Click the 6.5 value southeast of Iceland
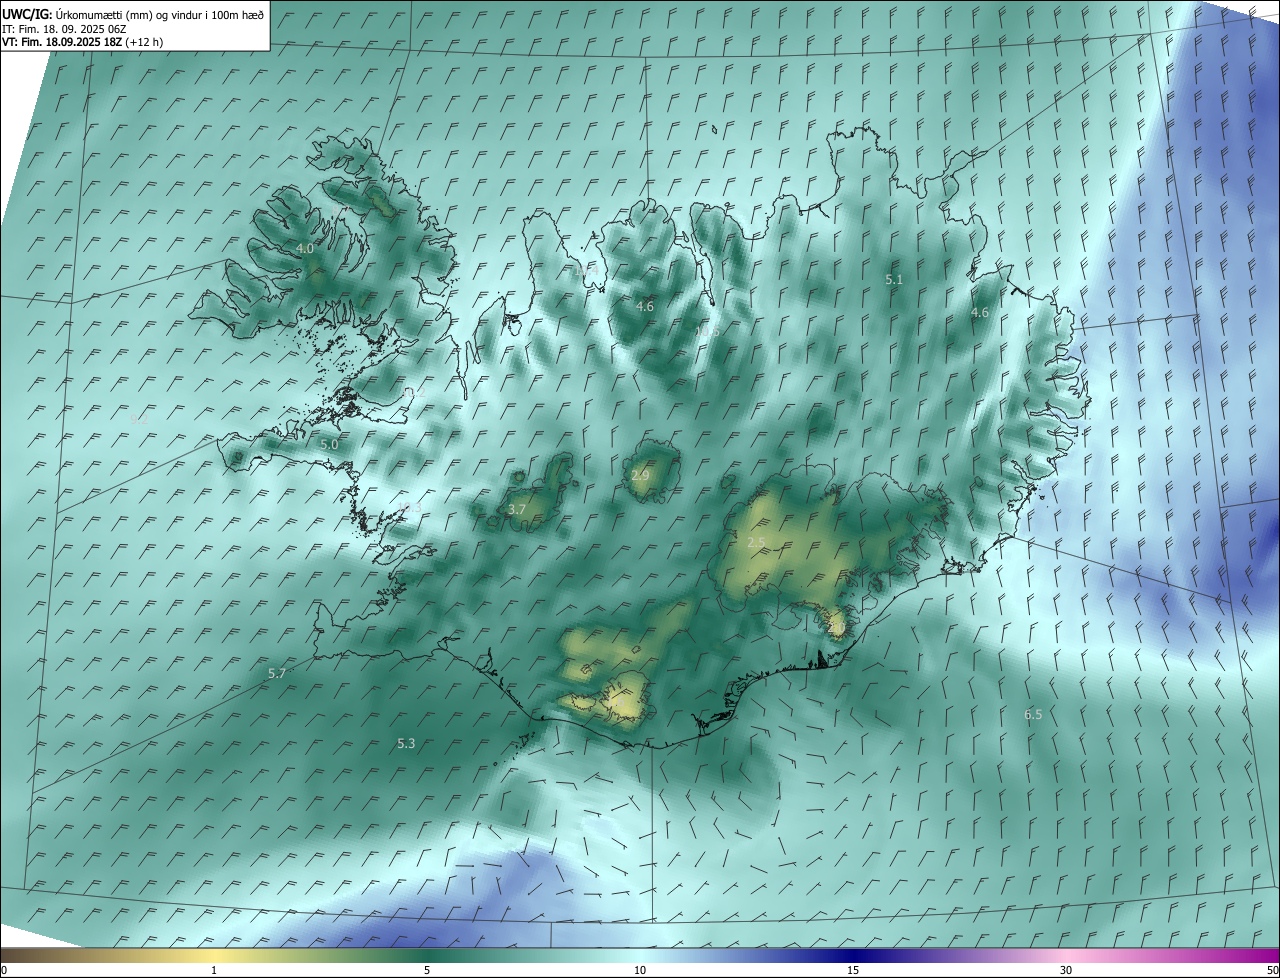This screenshot has height=978, width=1280. click(1033, 715)
